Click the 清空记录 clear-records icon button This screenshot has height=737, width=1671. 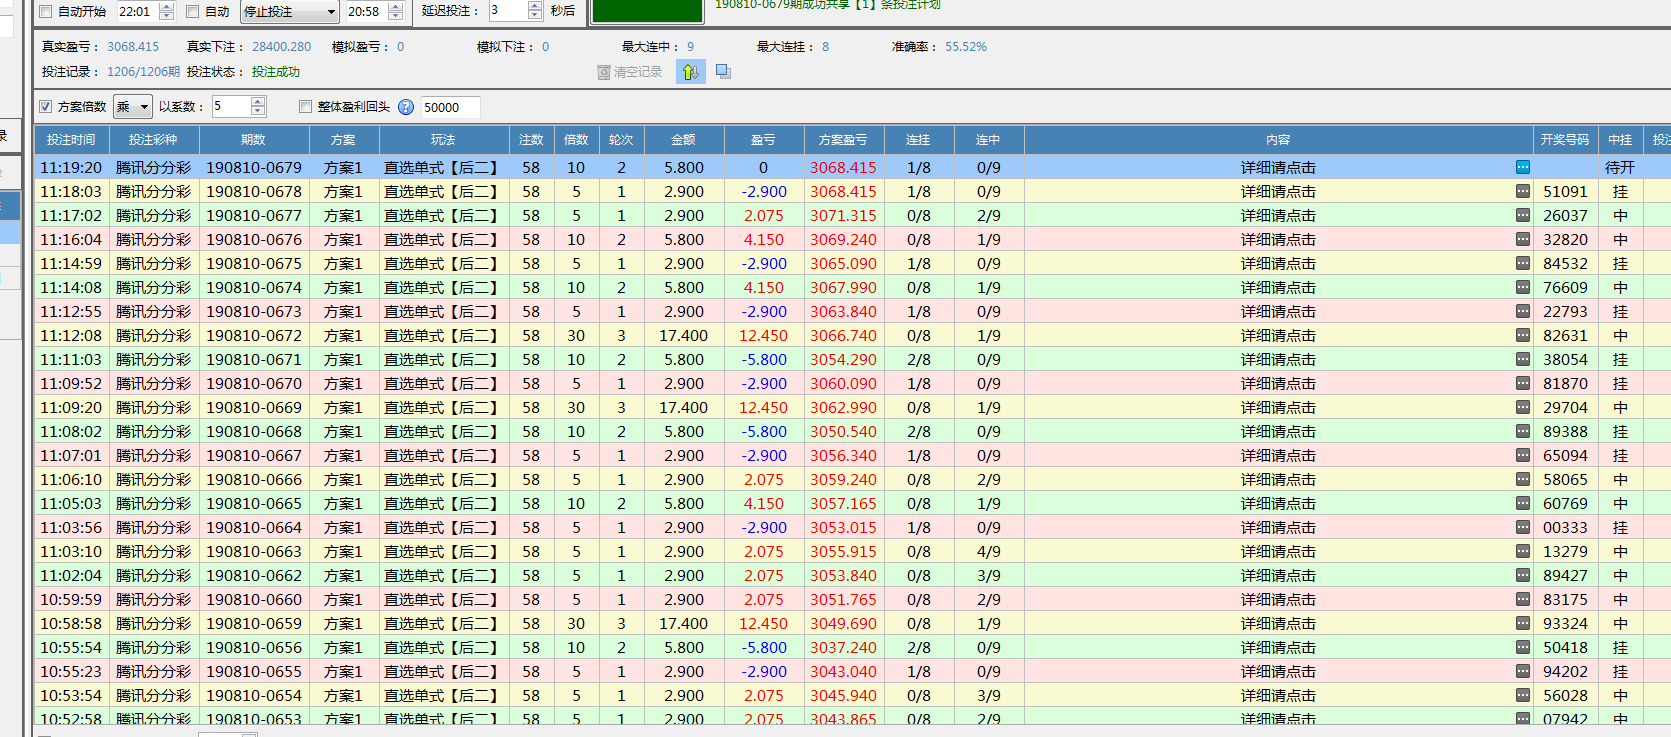[630, 72]
